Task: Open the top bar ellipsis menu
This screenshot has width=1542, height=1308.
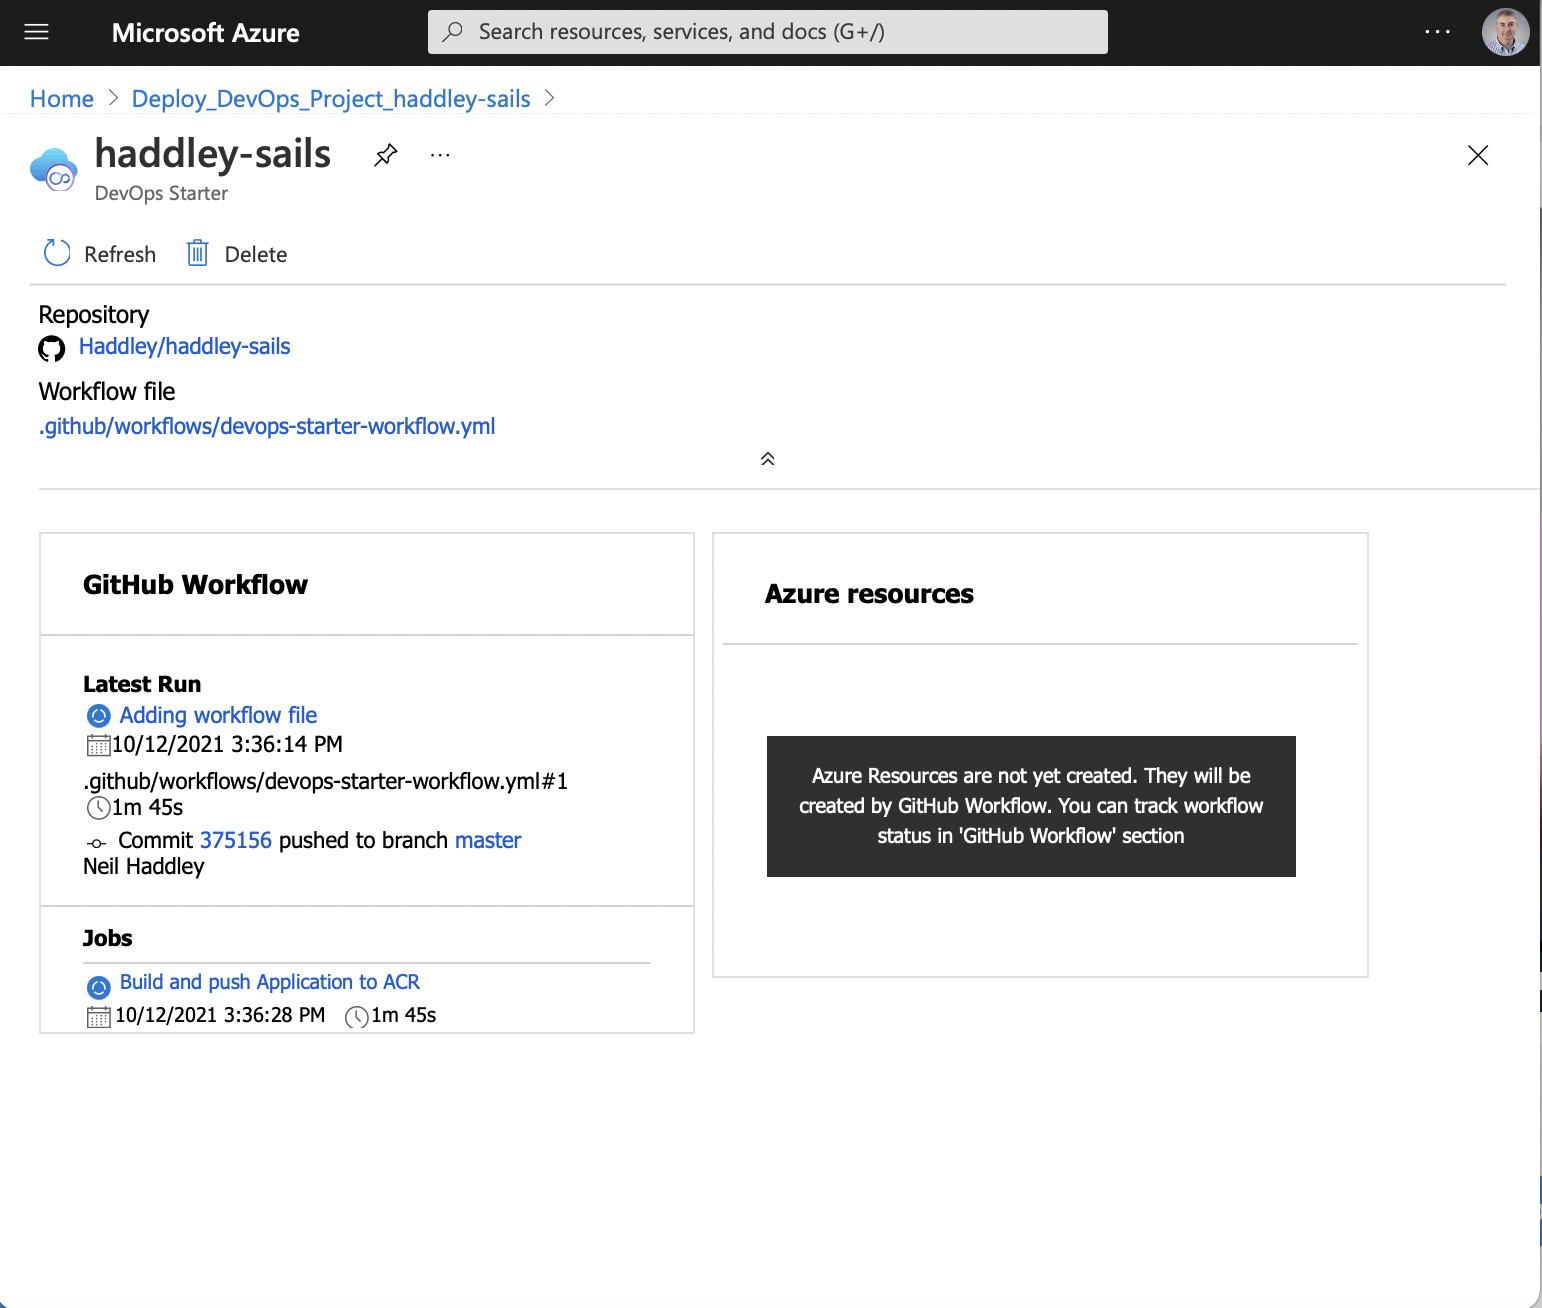Action: [x=1437, y=32]
